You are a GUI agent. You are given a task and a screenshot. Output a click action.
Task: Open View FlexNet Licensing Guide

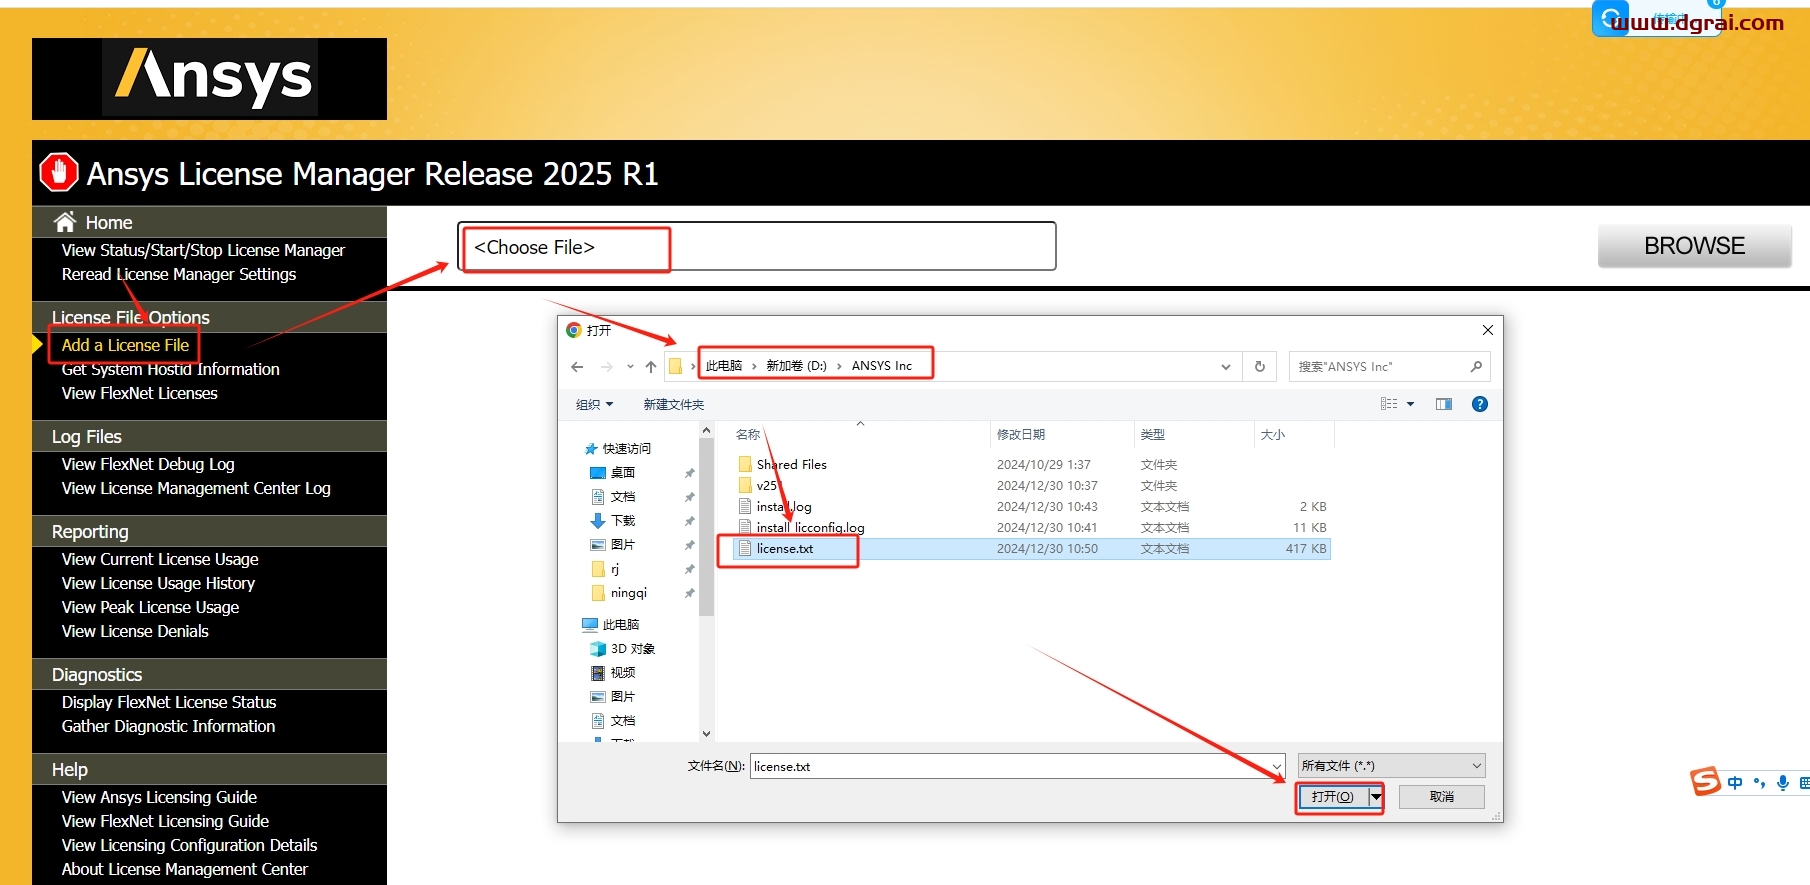[x=165, y=821]
